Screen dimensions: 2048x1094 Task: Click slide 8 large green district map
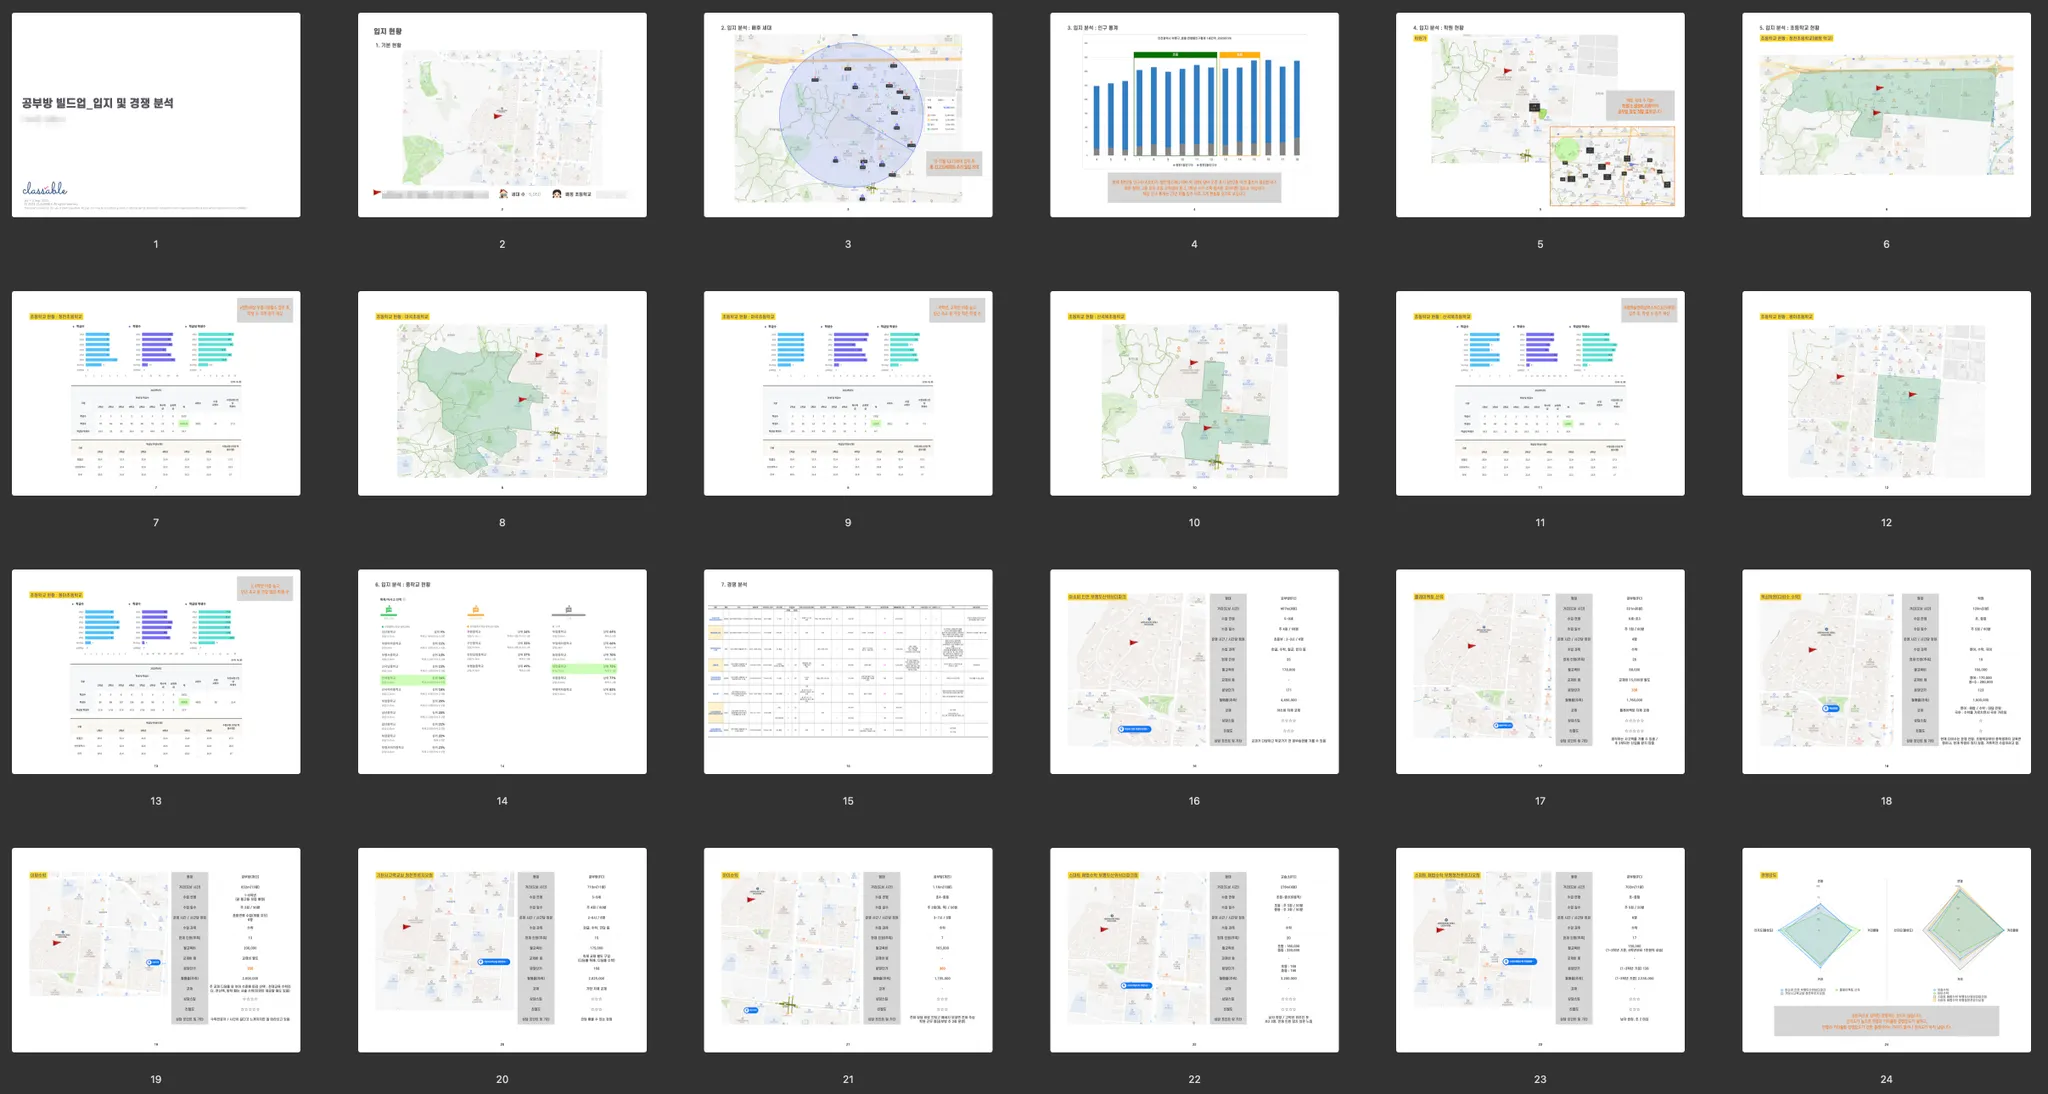point(502,393)
